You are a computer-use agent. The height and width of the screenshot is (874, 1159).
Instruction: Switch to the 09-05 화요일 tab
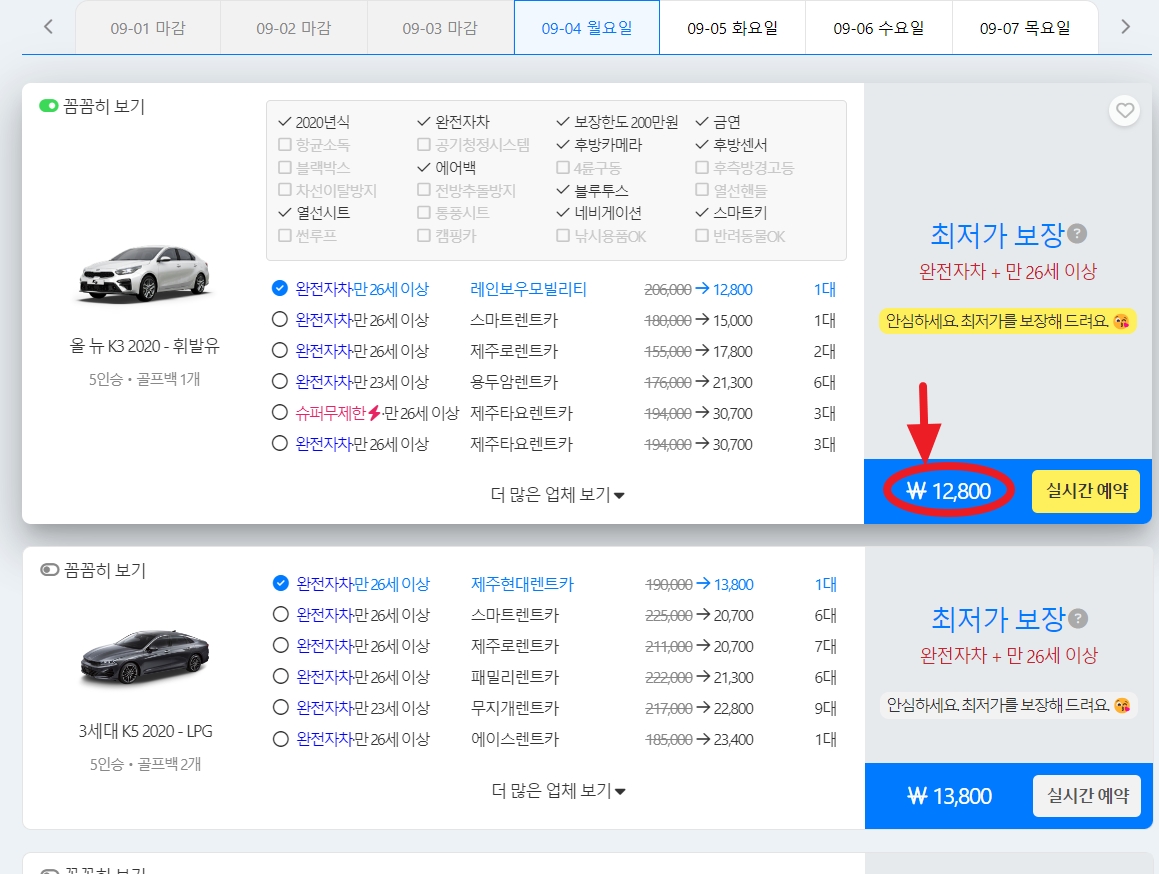[x=732, y=28]
